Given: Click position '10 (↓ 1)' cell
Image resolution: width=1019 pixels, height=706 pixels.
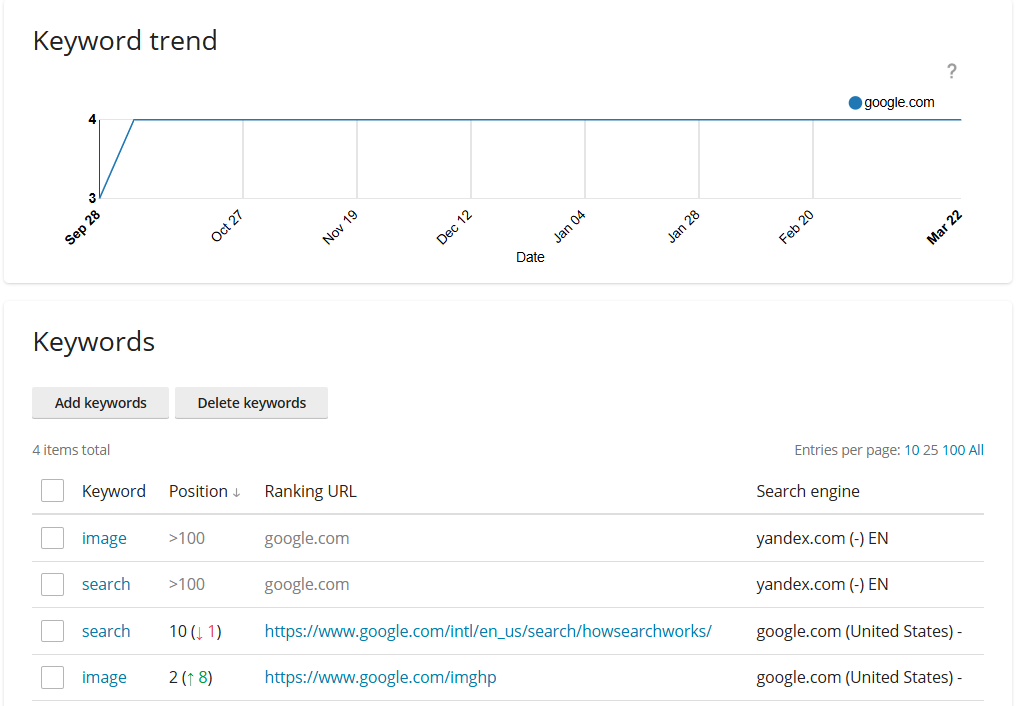Looking at the screenshot, I should coord(195,631).
